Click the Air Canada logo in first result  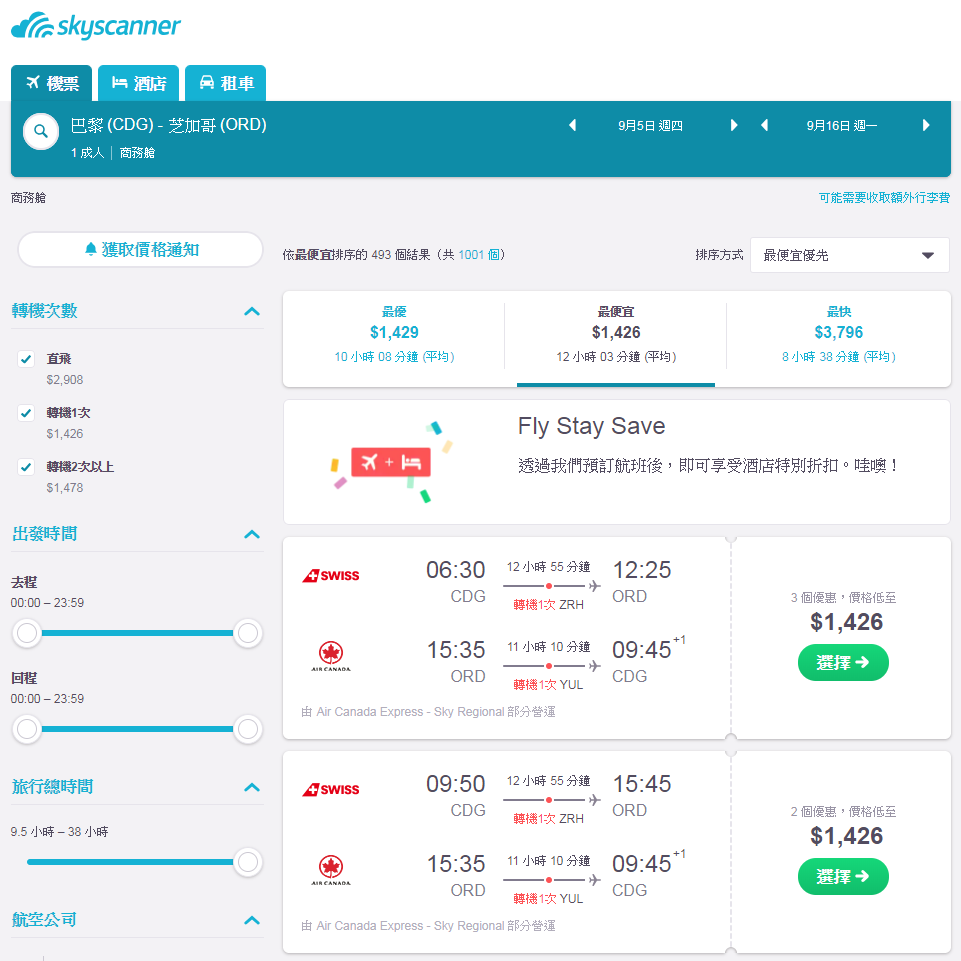click(x=331, y=656)
